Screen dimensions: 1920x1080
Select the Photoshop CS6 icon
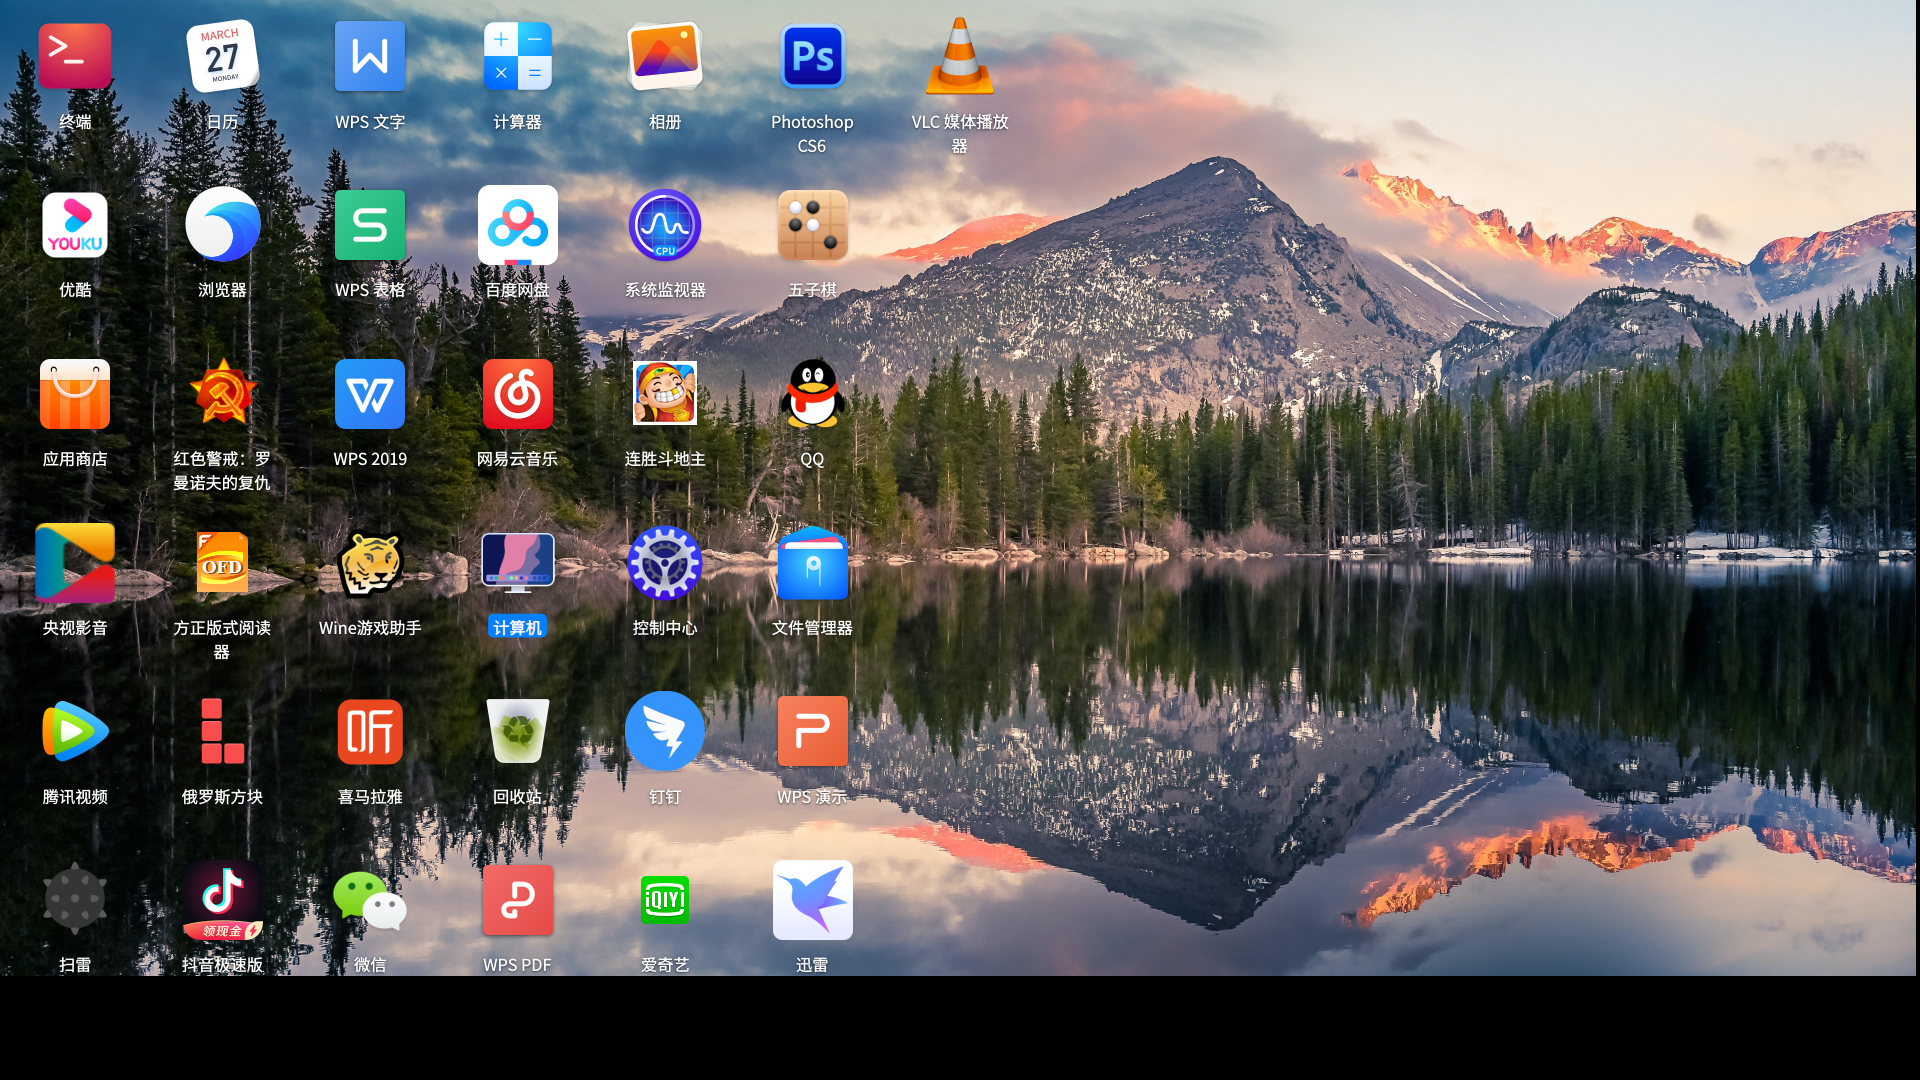click(812, 57)
